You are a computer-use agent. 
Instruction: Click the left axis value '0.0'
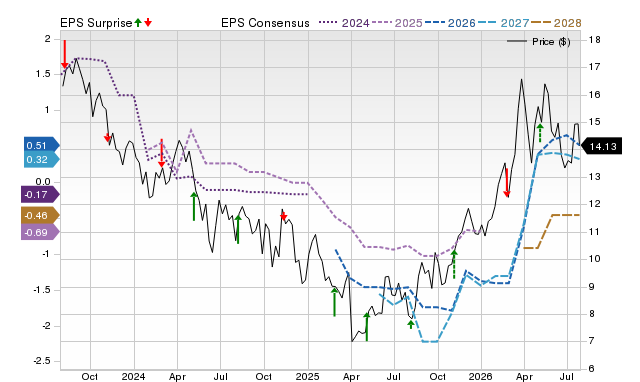43,182
